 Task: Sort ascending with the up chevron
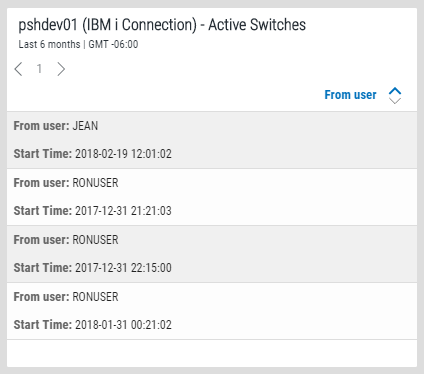pyautogui.click(x=395, y=91)
